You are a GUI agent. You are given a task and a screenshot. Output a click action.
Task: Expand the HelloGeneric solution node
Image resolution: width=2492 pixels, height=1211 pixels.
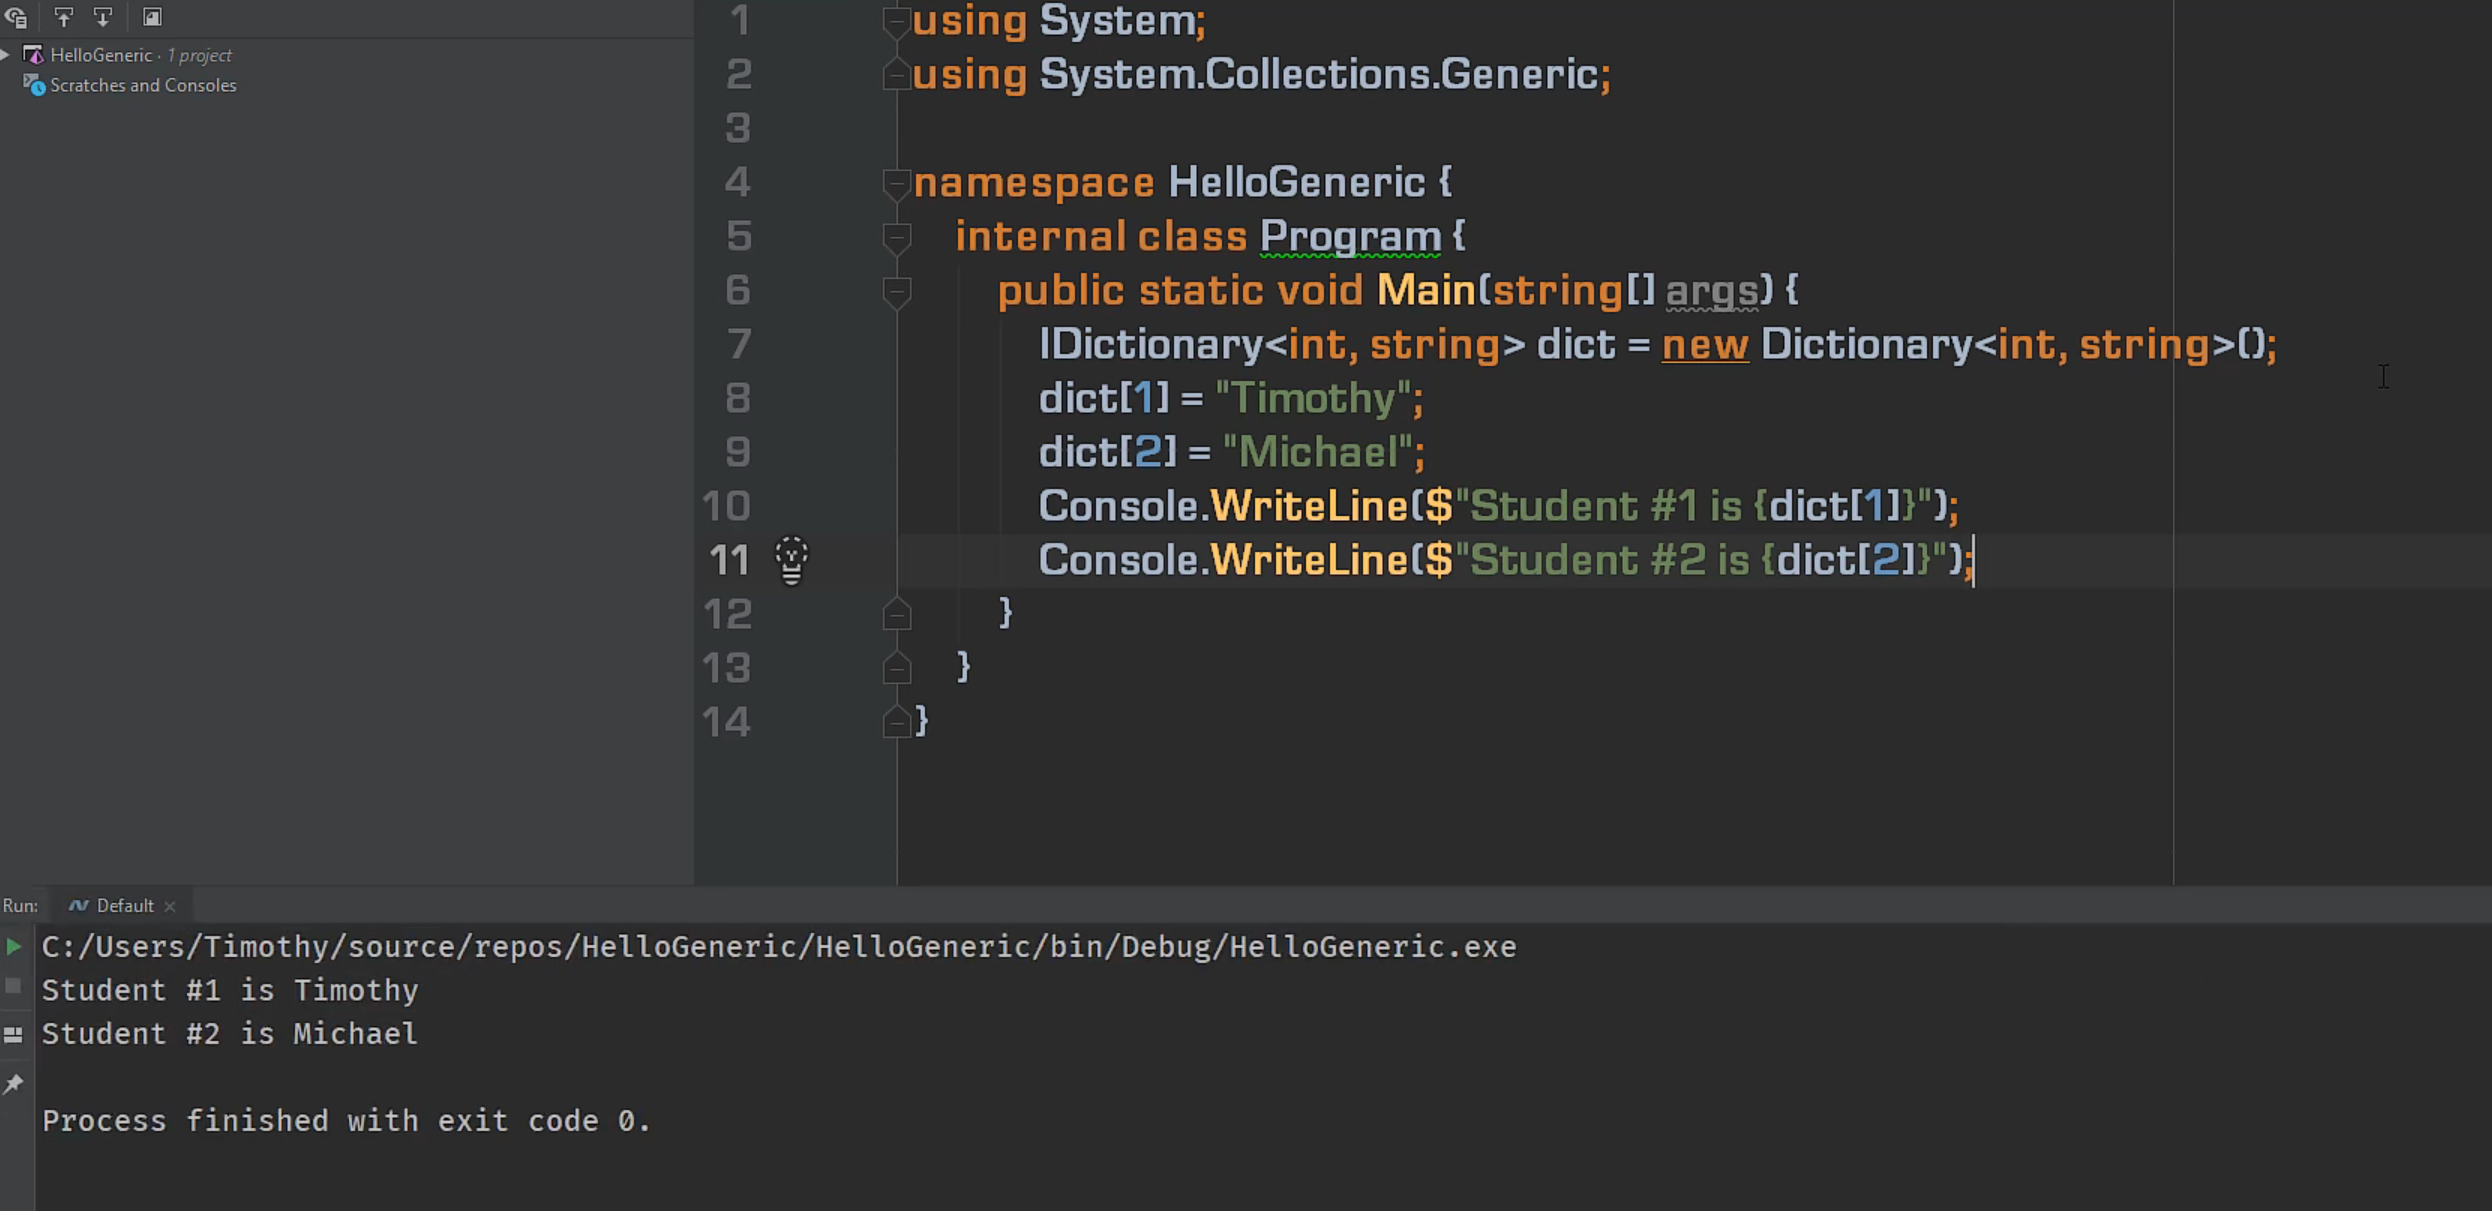6,55
